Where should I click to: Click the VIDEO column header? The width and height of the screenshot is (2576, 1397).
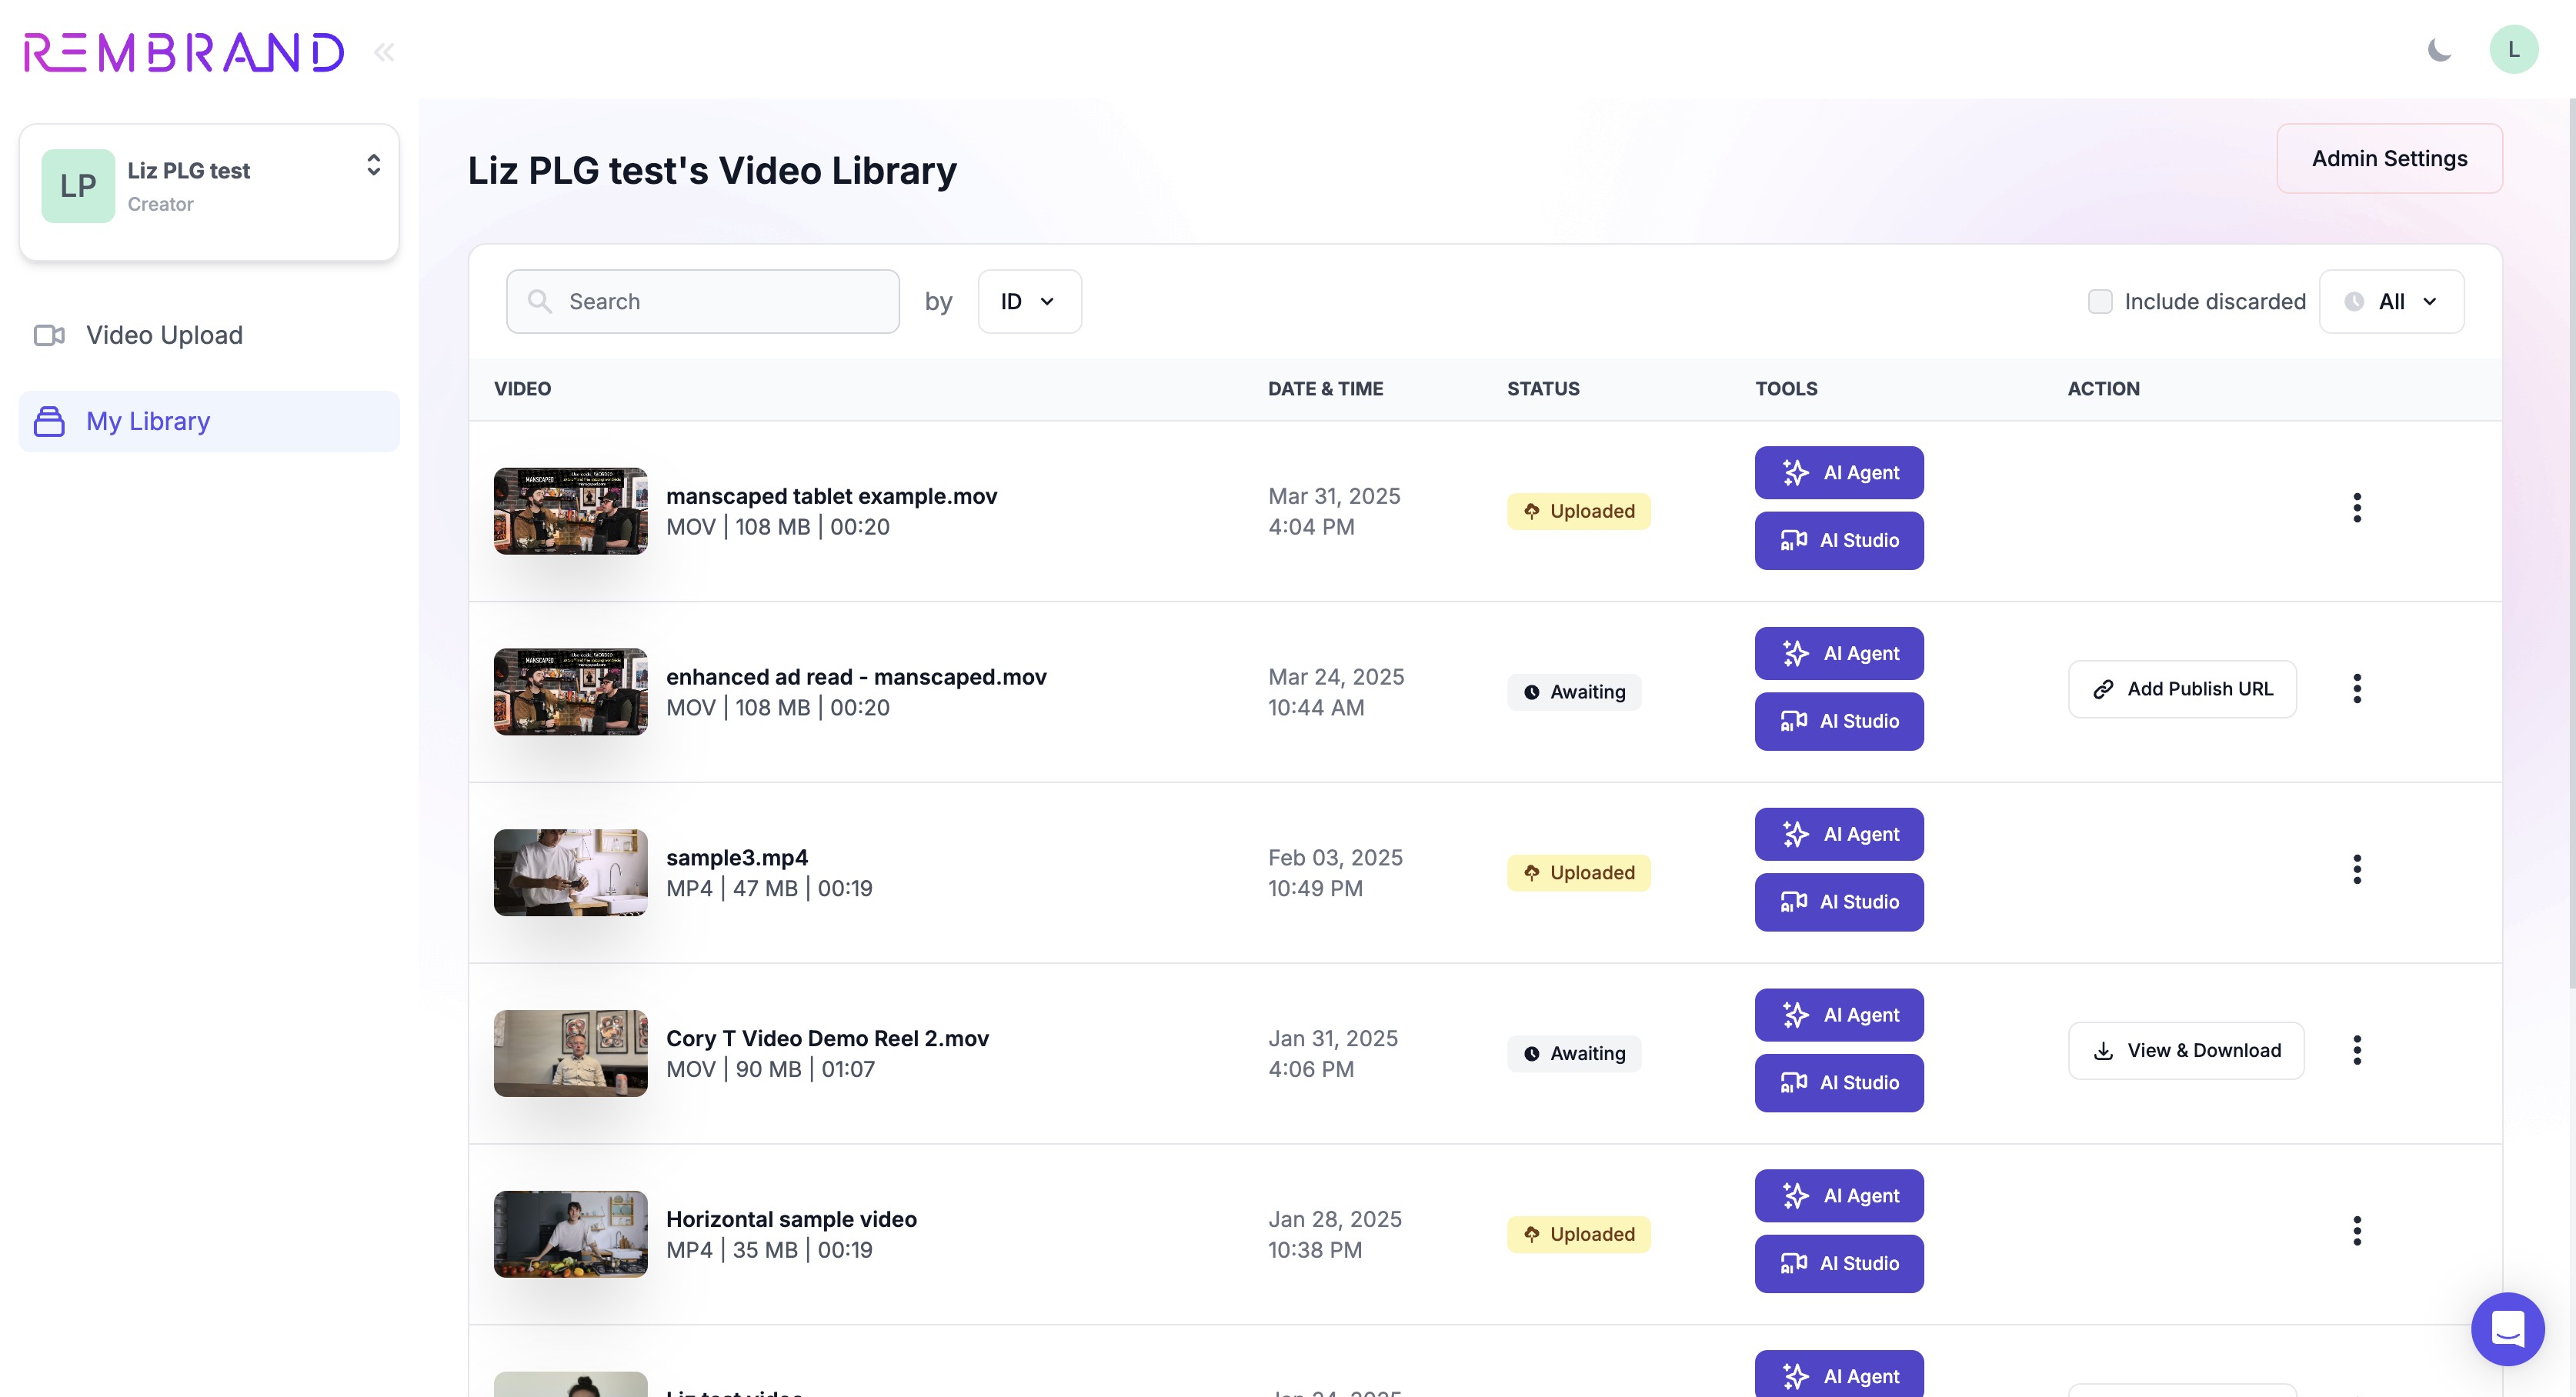(x=522, y=389)
